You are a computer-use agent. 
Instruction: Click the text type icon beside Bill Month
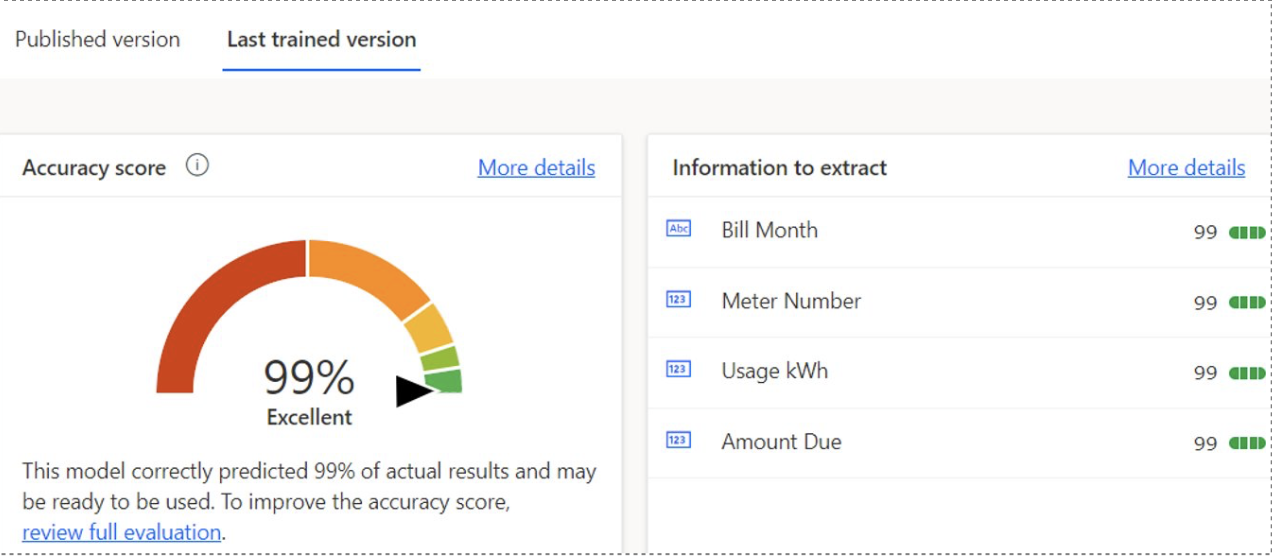pyautogui.click(x=678, y=229)
